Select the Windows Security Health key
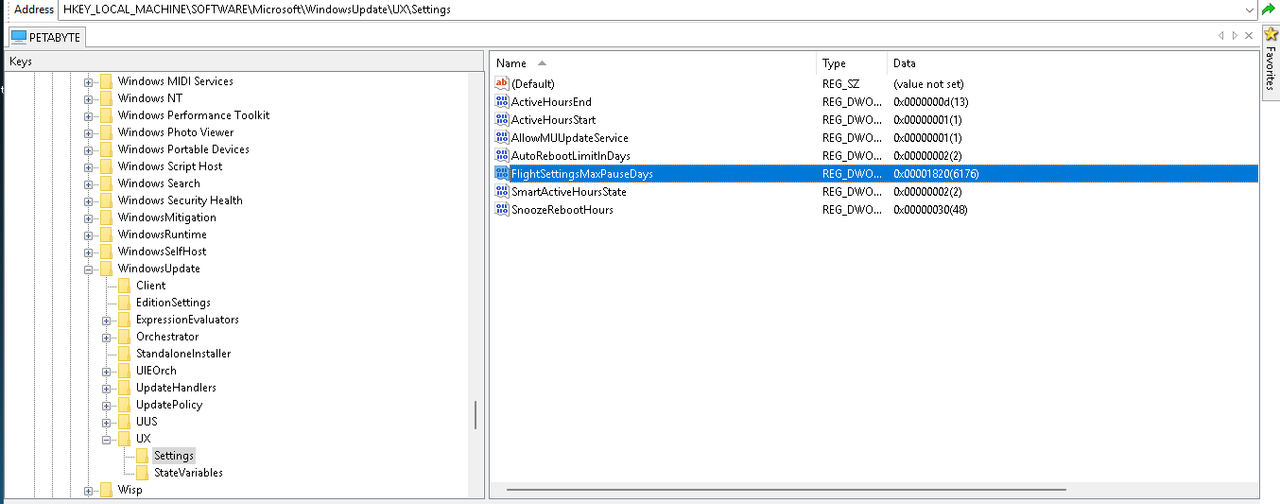 pyautogui.click(x=180, y=200)
